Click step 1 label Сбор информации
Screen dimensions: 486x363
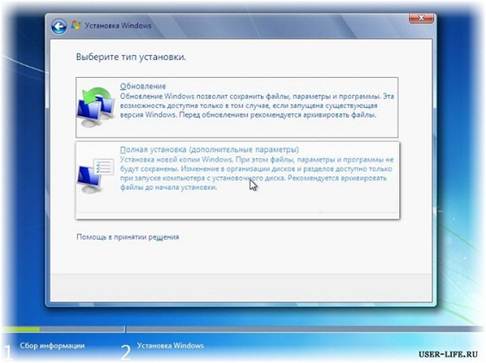(52, 346)
